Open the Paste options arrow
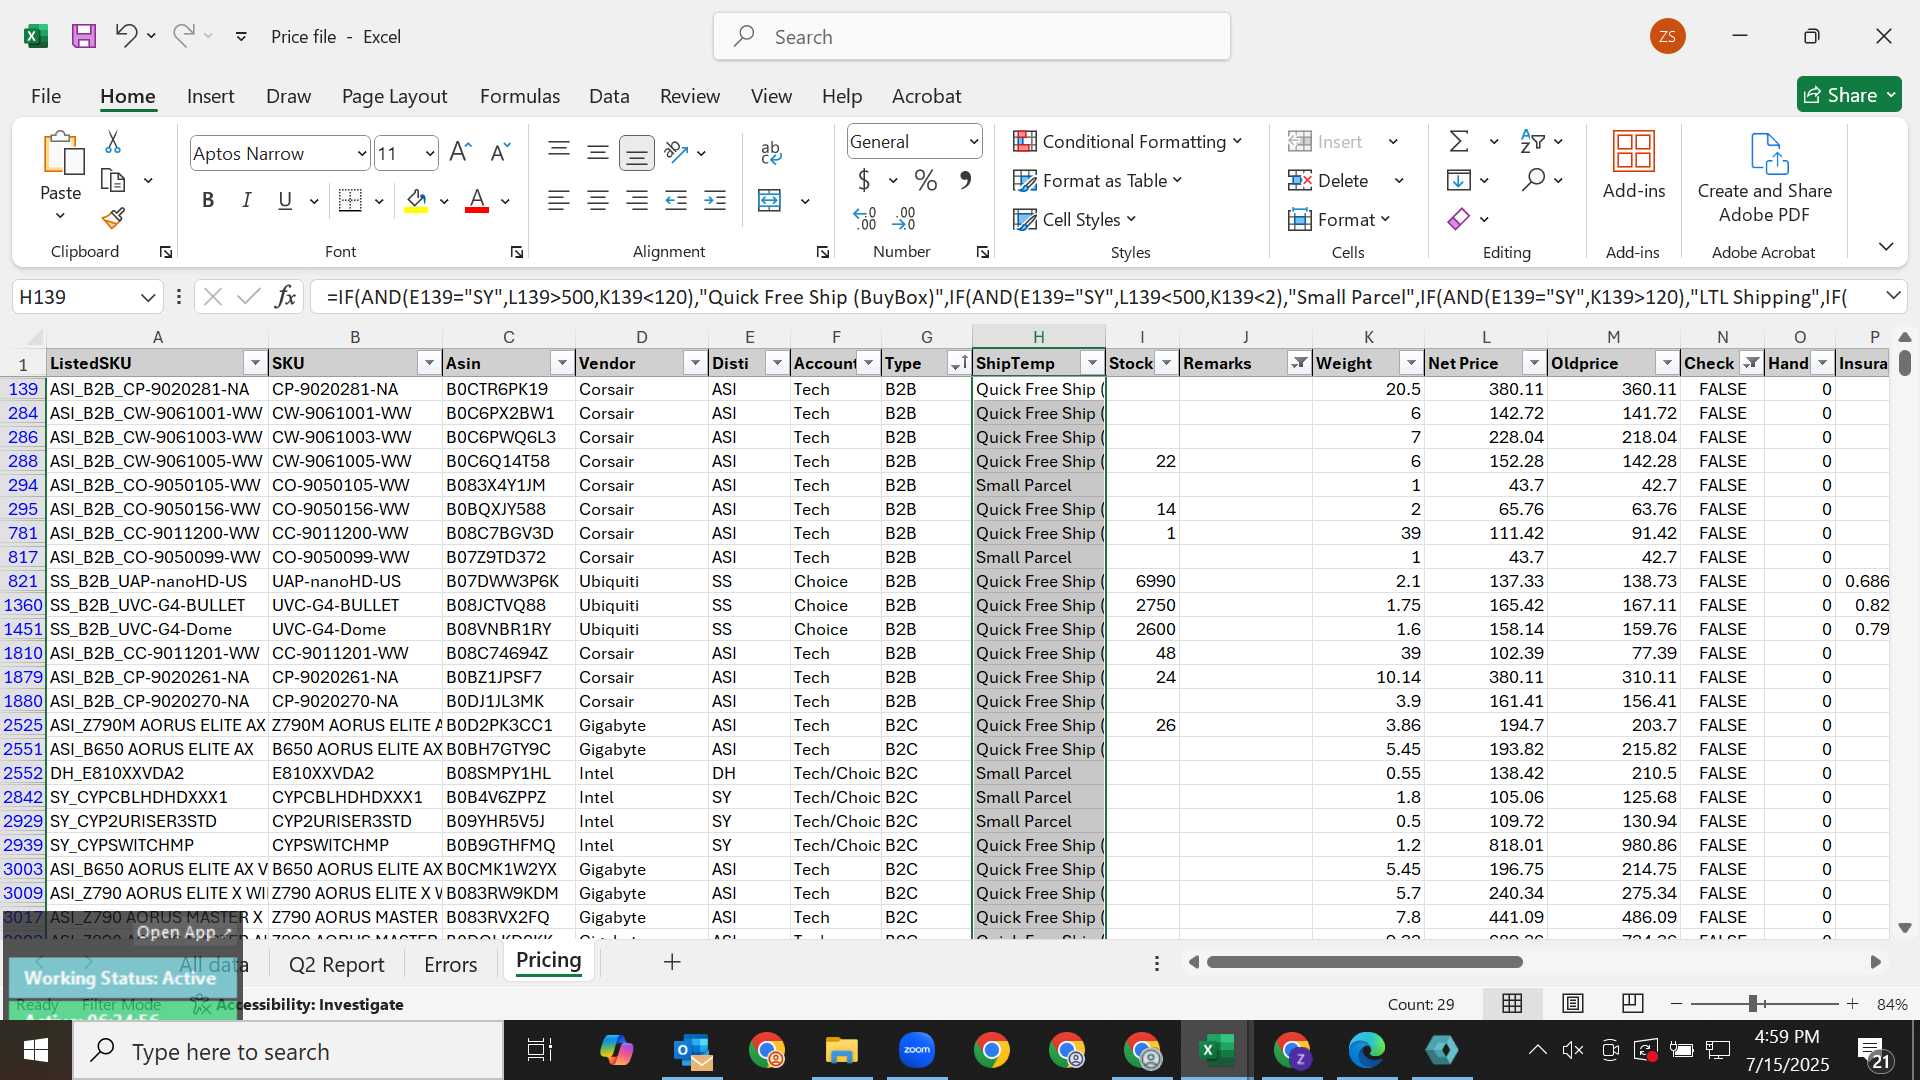This screenshot has width=1920, height=1080. (x=60, y=215)
